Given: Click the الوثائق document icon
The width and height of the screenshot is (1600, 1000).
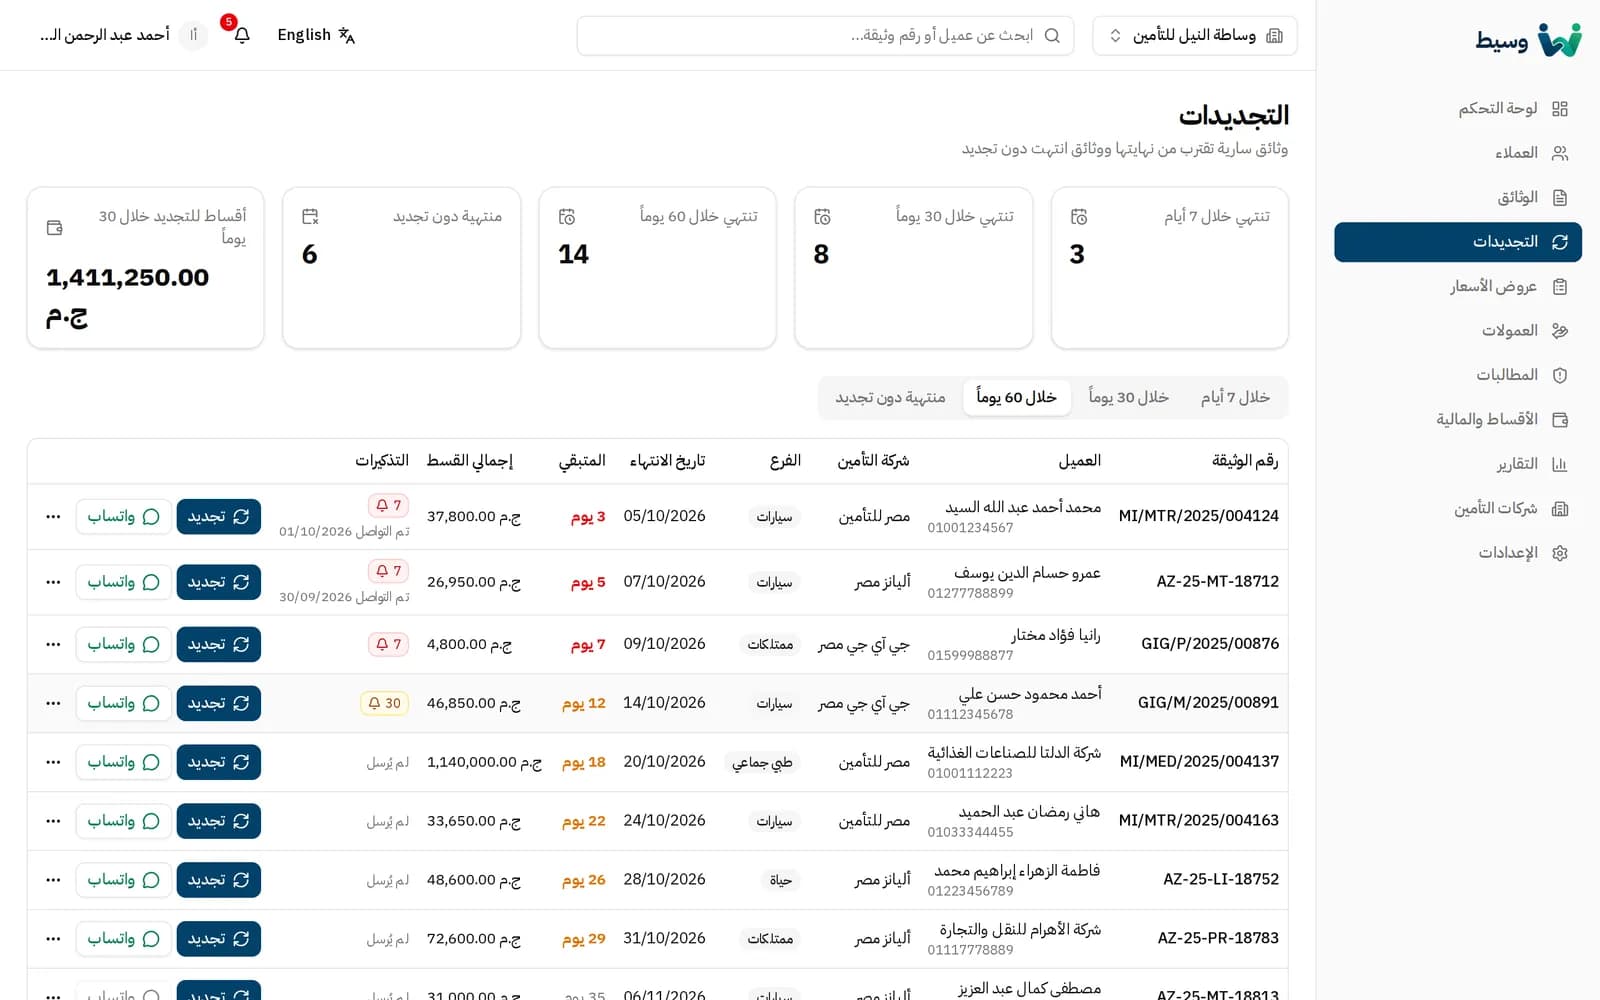Looking at the screenshot, I should (1560, 197).
